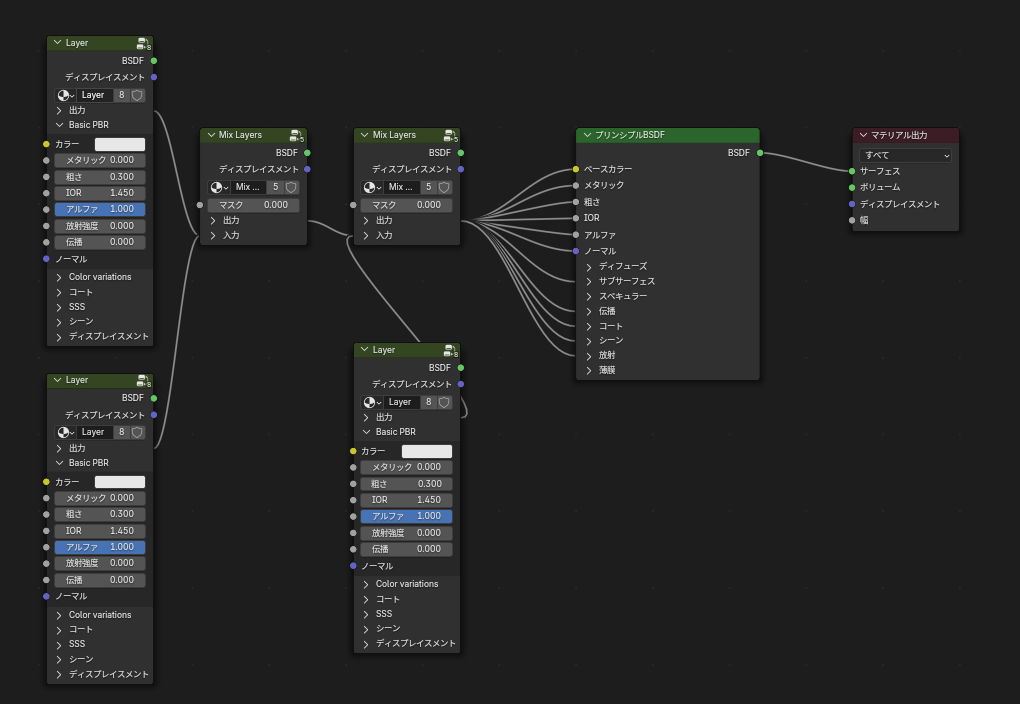Collapse the Material Output node with header arrow
The image size is (1020, 704).
[864, 135]
